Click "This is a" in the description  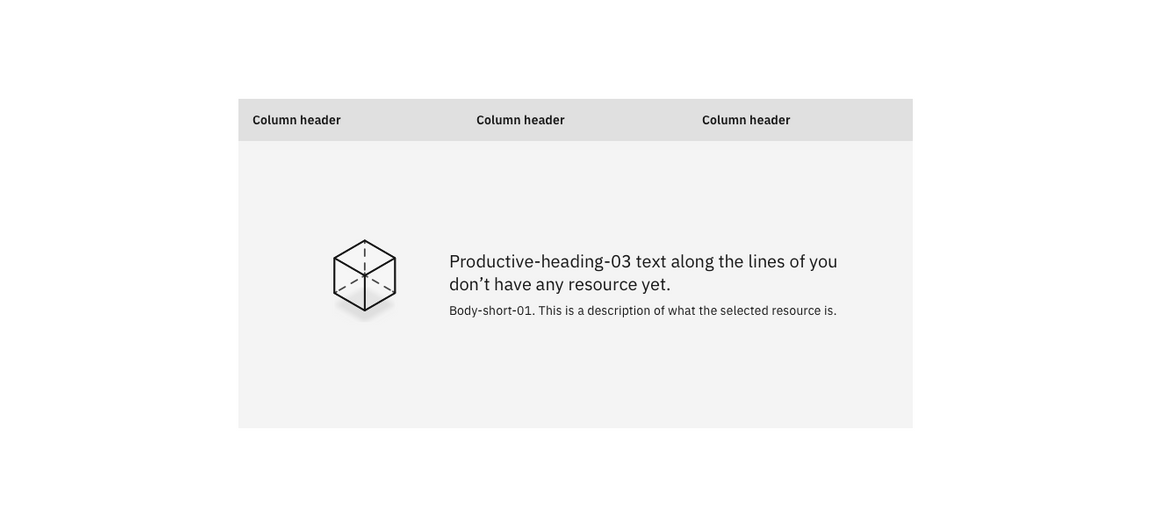point(561,311)
